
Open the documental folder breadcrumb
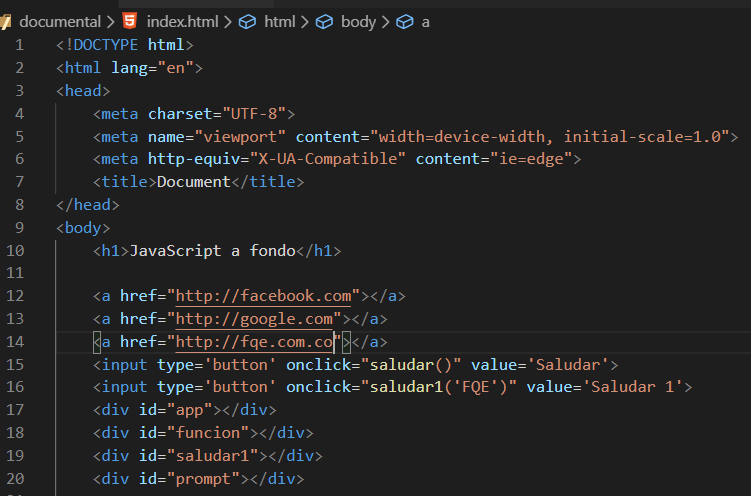click(60, 22)
